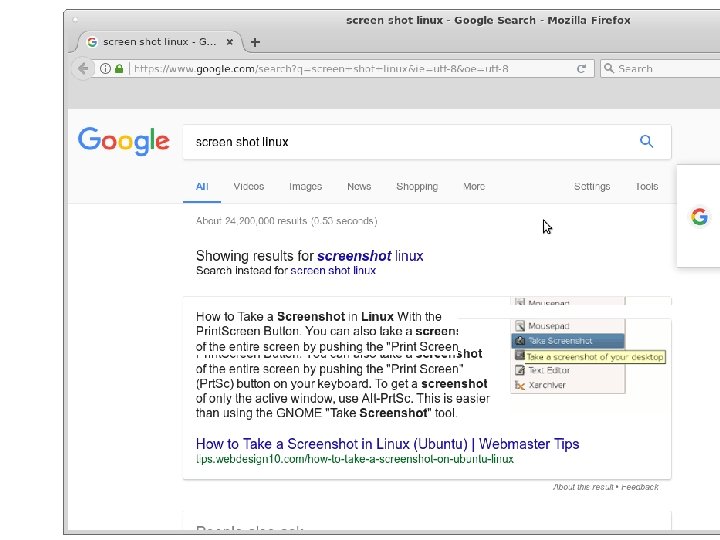Viewport: 720px width, 540px height.
Task: Click the Text Editor icon in snippet image
Action: tap(520, 370)
